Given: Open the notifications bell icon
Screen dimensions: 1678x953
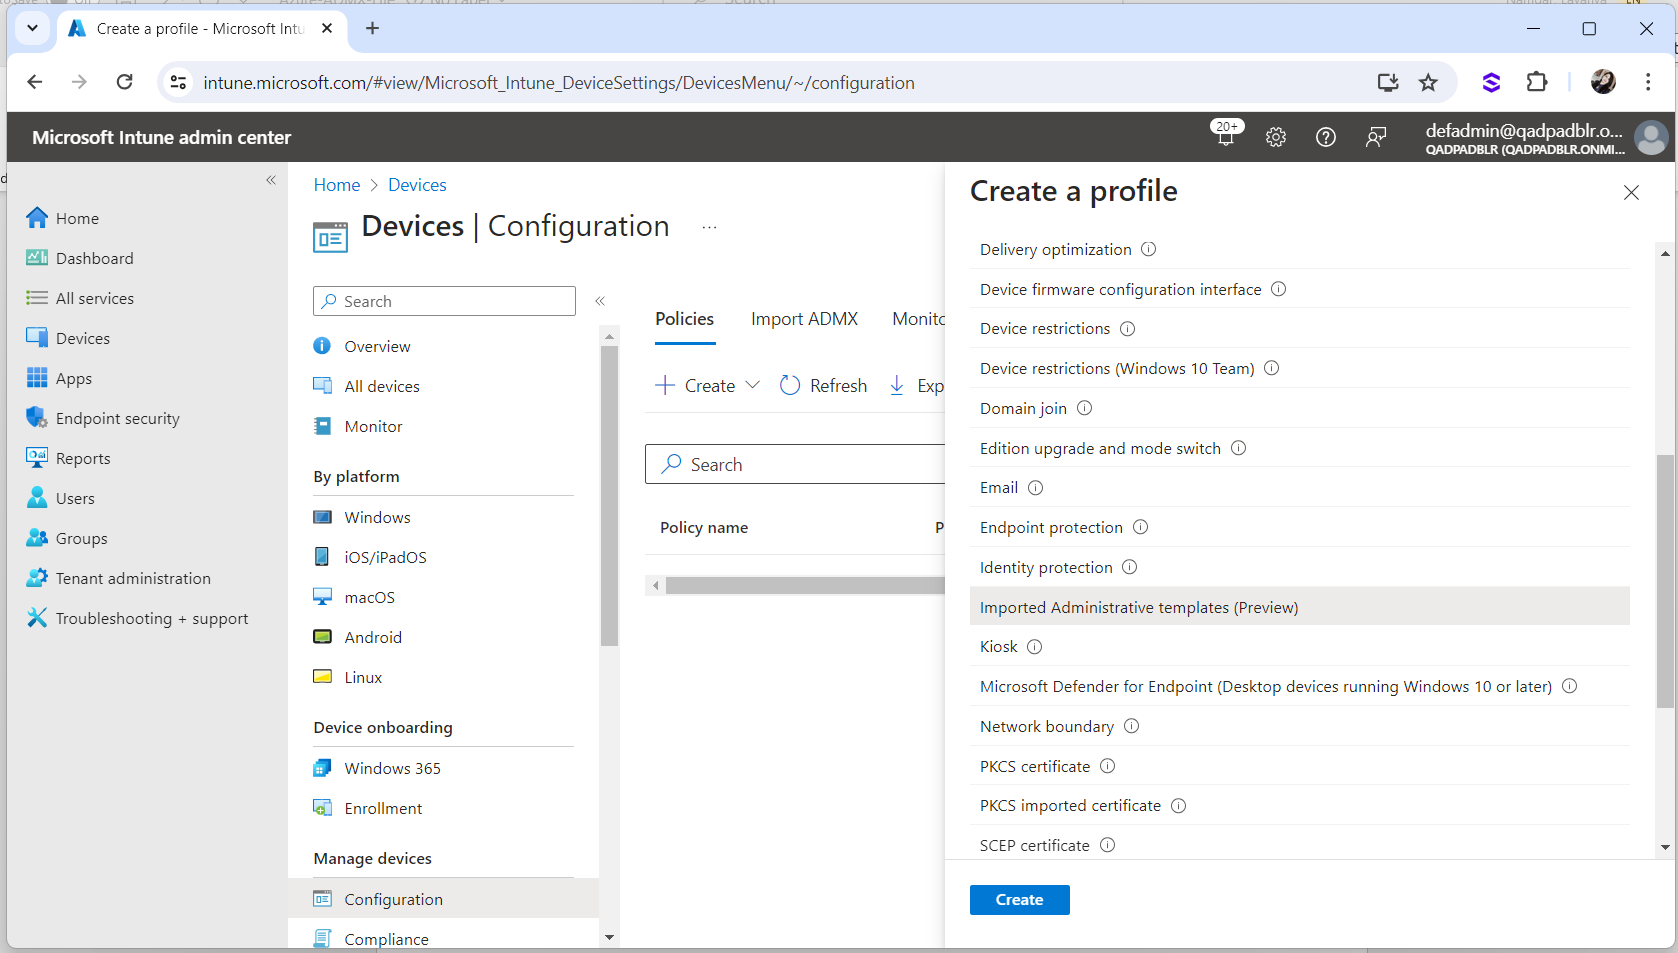Looking at the screenshot, I should (x=1225, y=136).
